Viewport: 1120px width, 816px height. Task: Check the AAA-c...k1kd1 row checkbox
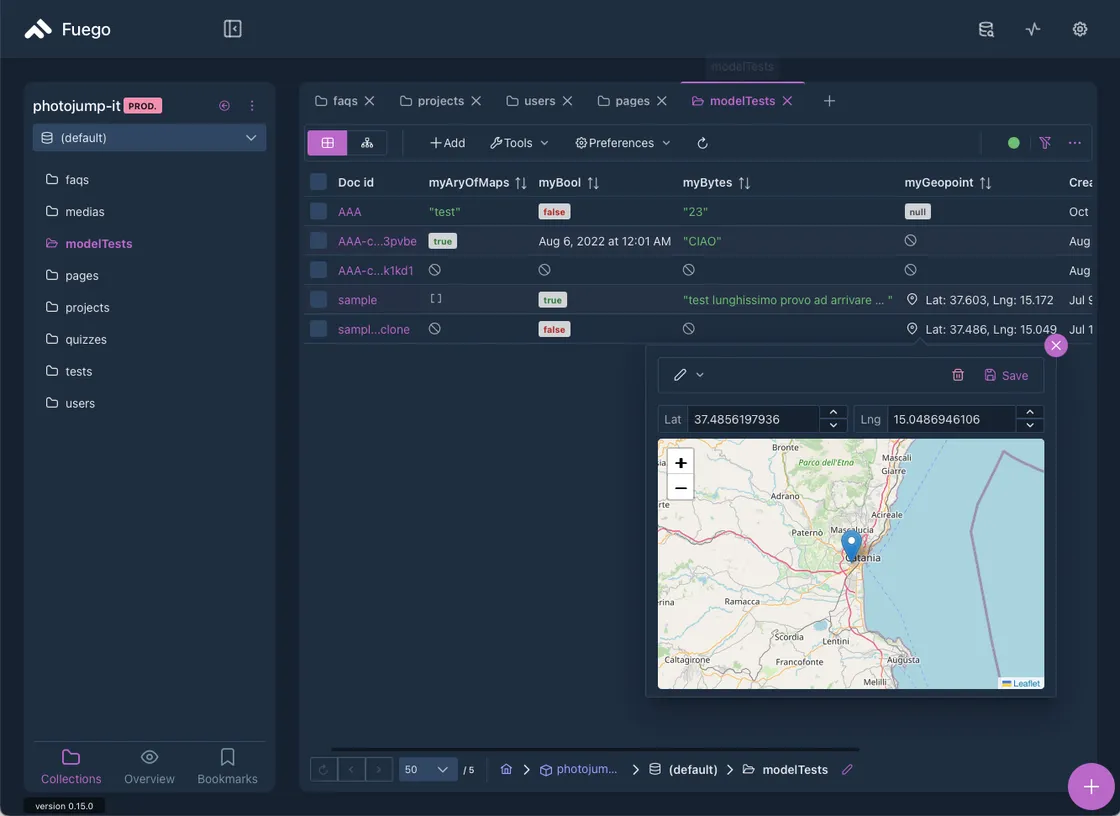(319, 270)
